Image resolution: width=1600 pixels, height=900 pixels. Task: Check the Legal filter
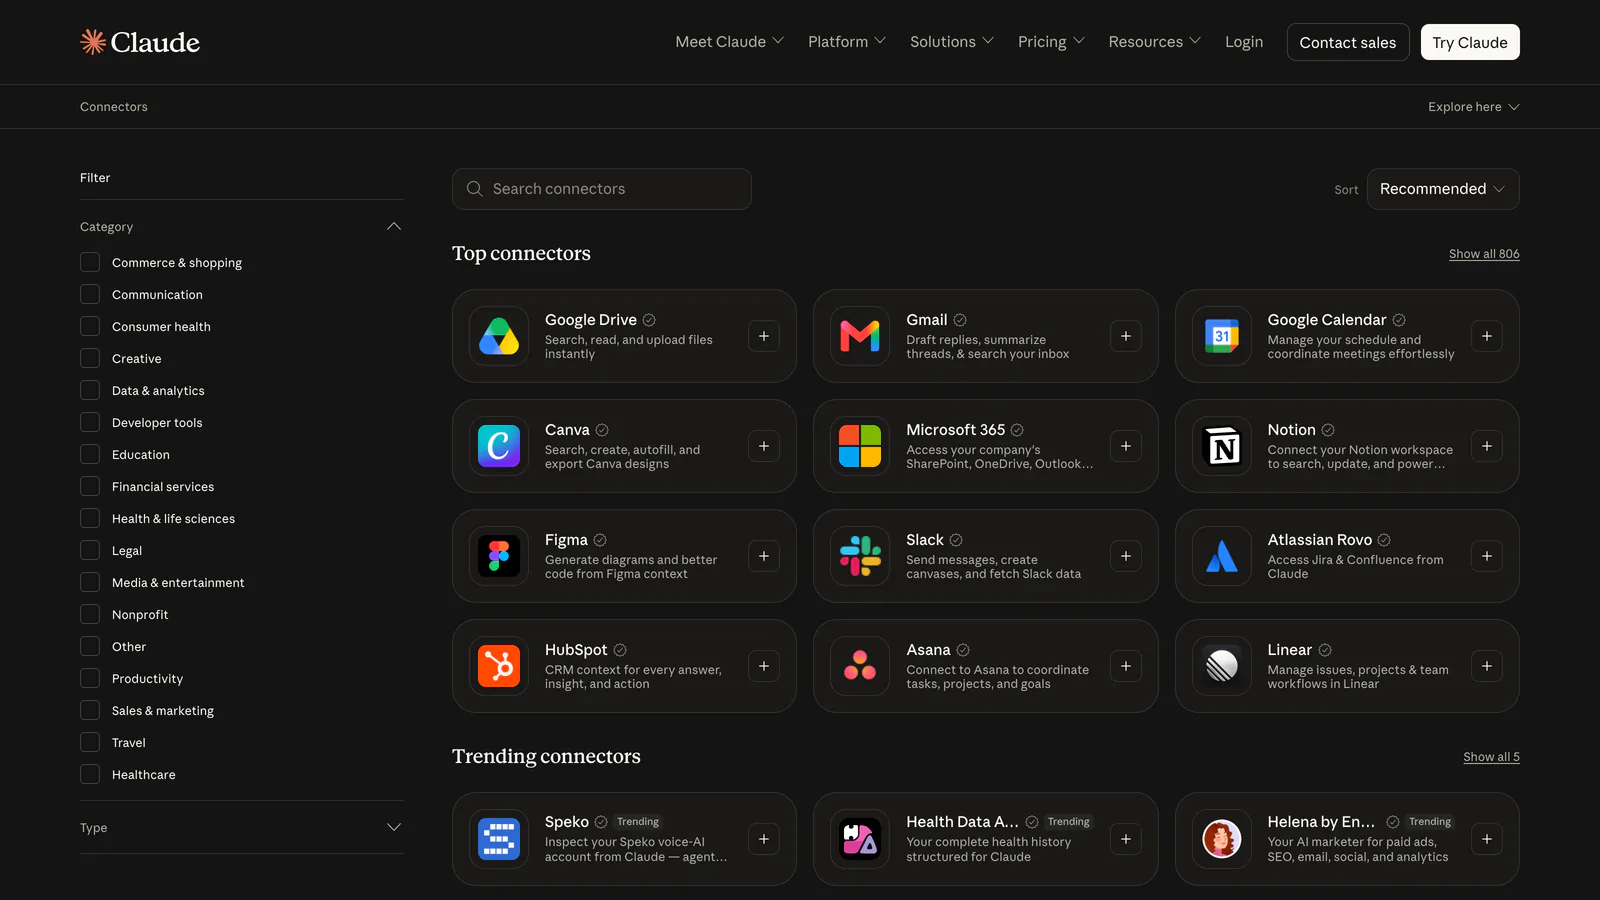(90, 550)
